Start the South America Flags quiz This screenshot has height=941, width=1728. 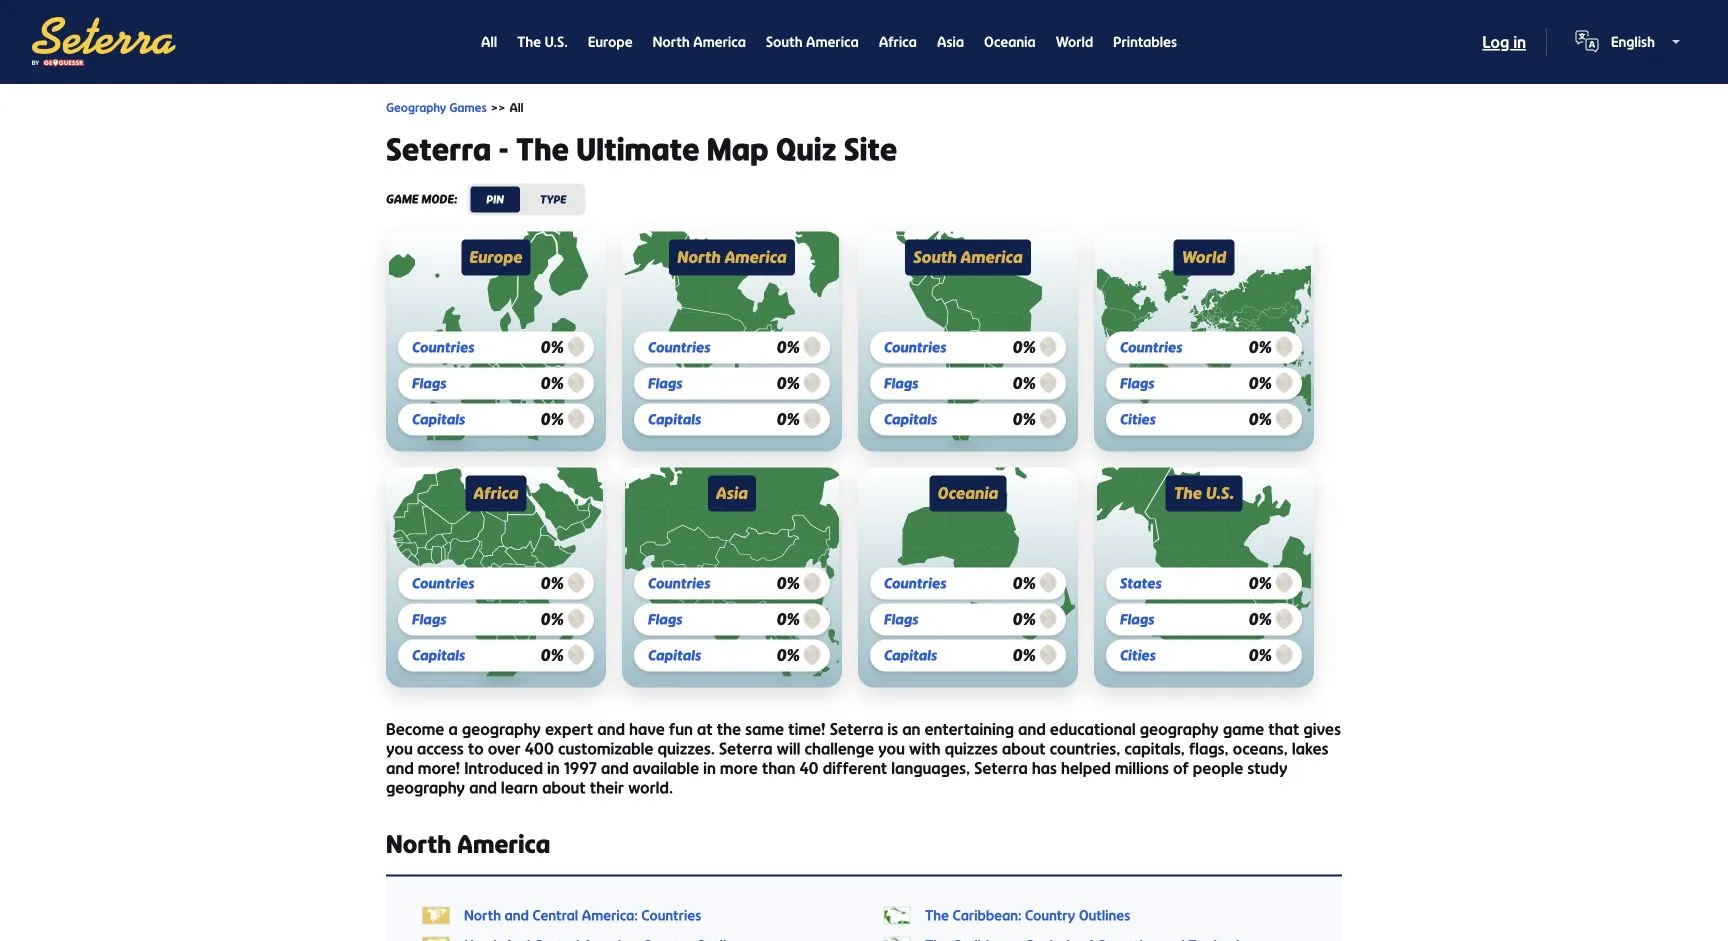point(968,383)
